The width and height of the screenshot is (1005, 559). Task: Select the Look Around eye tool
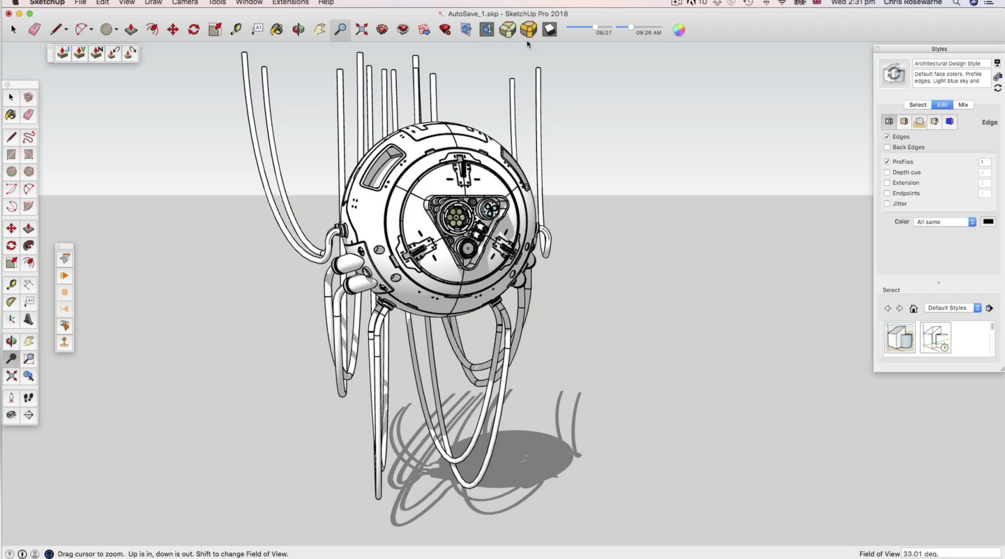(12, 415)
